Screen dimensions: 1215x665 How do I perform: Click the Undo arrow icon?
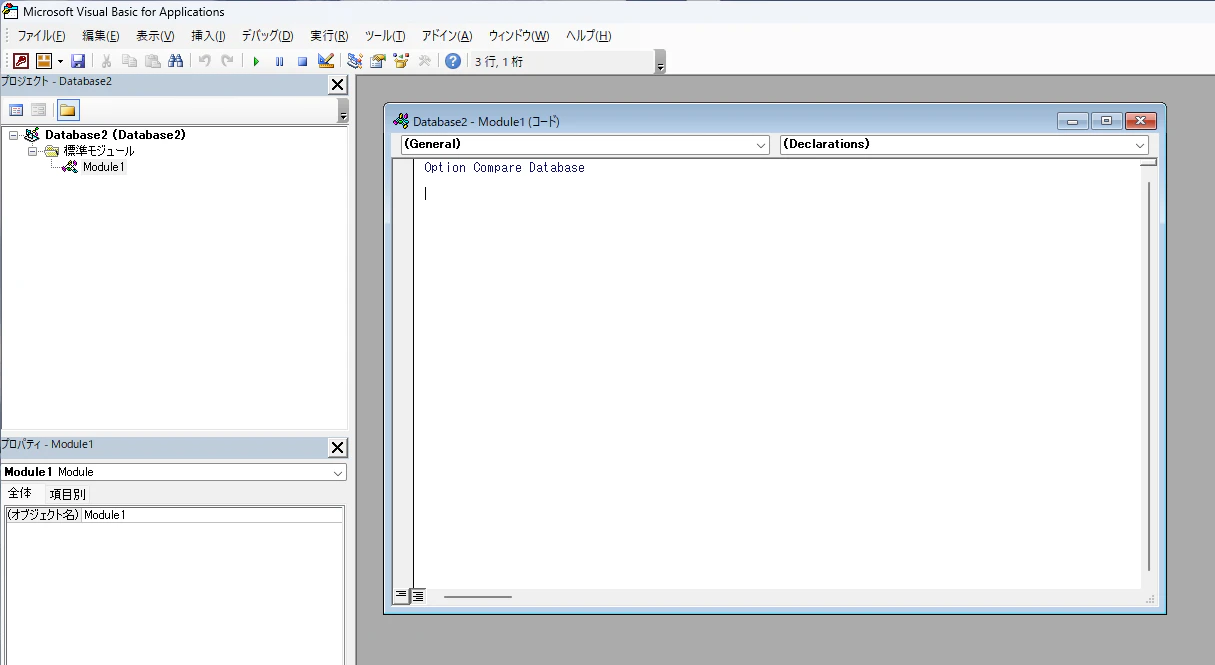pyautogui.click(x=204, y=61)
